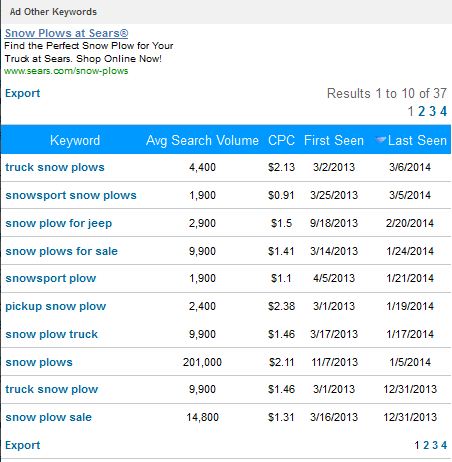Go to page 3 in bottom pagination
452x462 pixels.
coord(435,445)
